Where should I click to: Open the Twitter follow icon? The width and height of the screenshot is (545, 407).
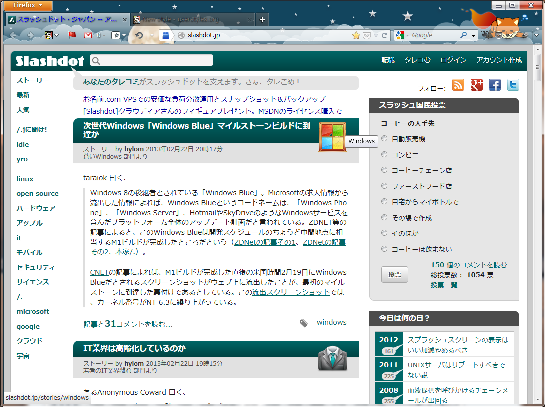513,85
